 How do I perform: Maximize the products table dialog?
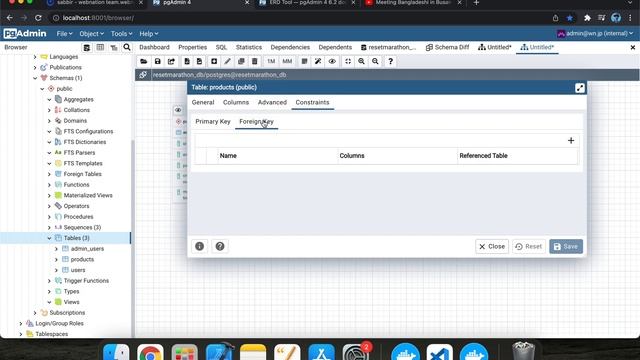pos(580,88)
